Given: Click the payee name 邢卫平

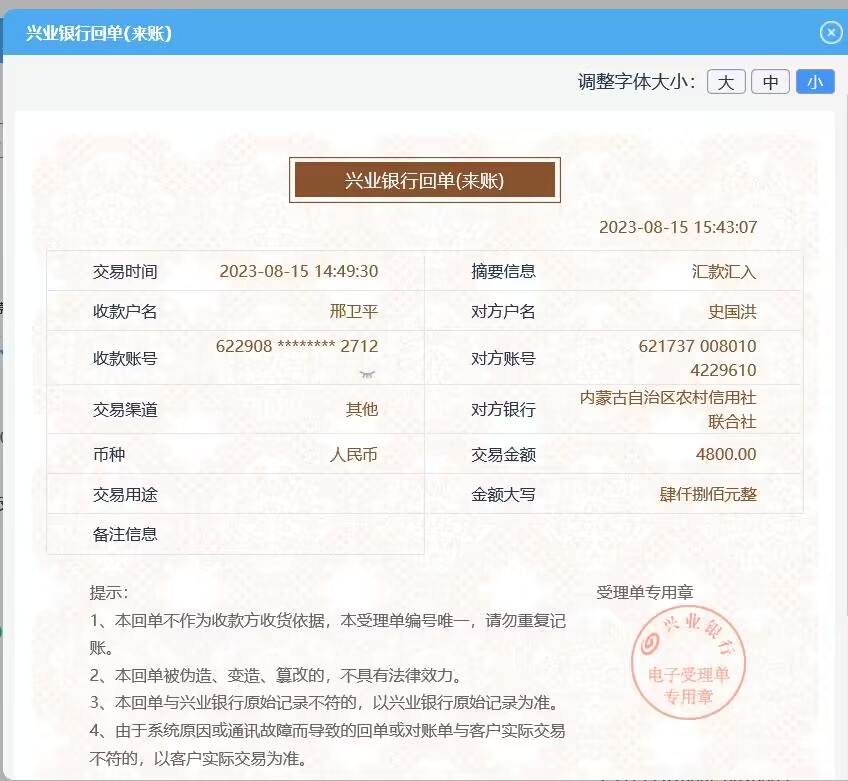Looking at the screenshot, I should [x=353, y=312].
